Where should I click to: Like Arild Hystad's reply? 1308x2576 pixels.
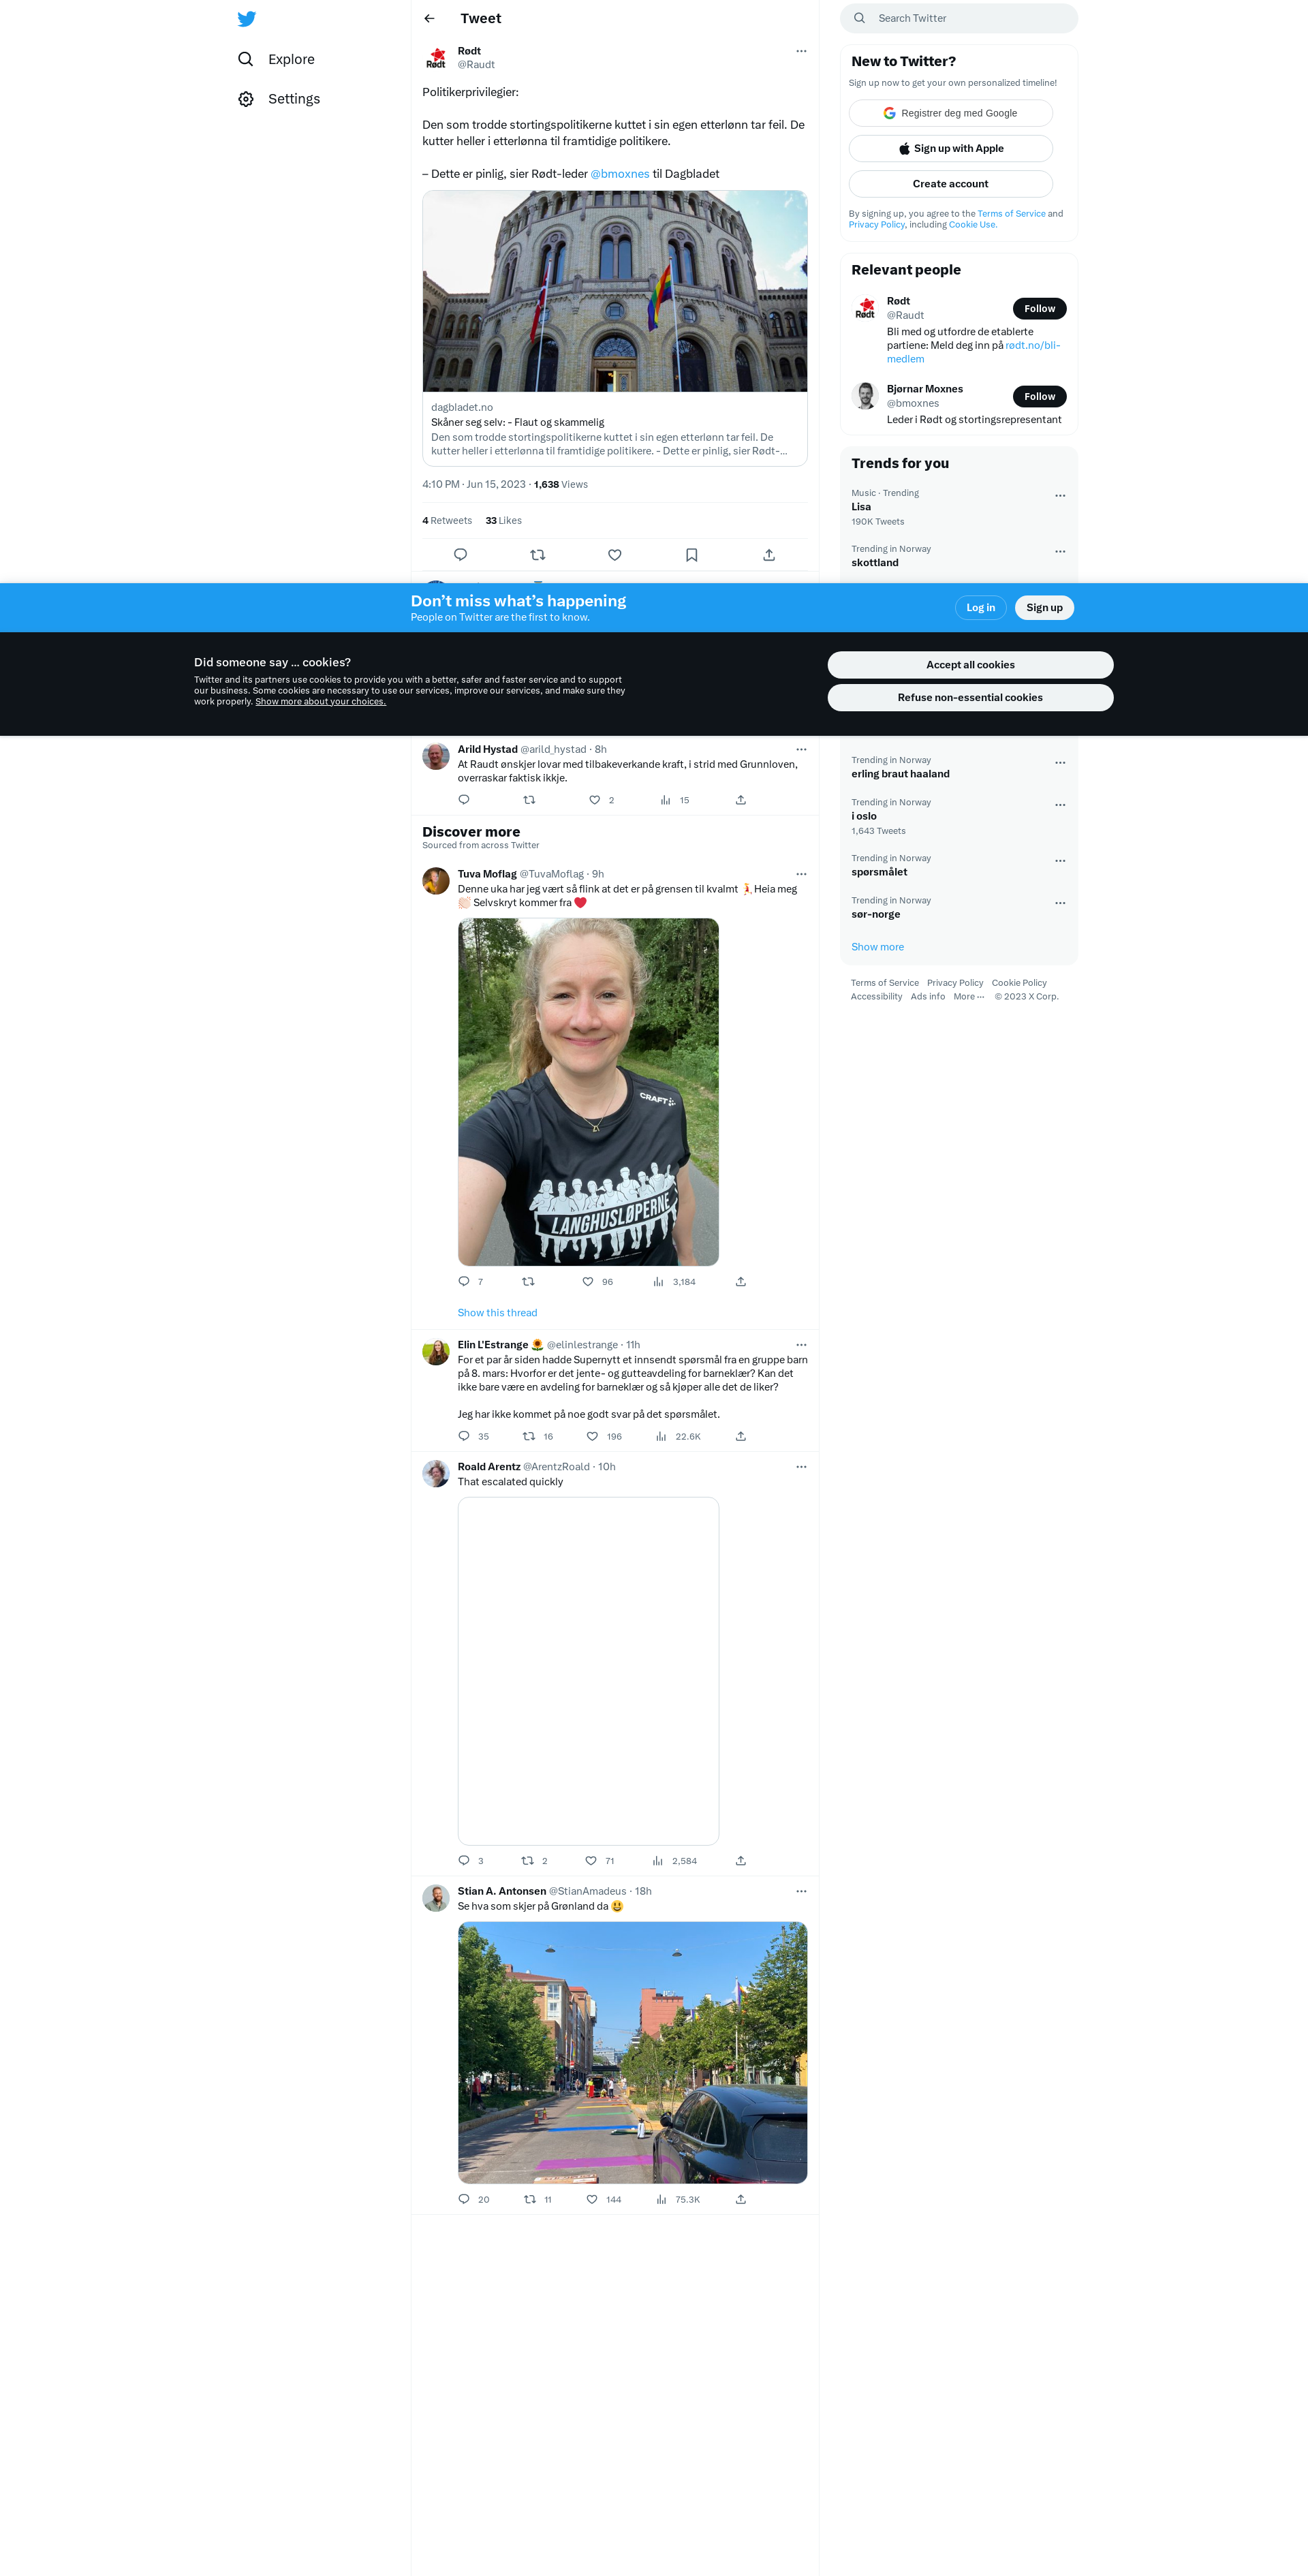tap(595, 800)
